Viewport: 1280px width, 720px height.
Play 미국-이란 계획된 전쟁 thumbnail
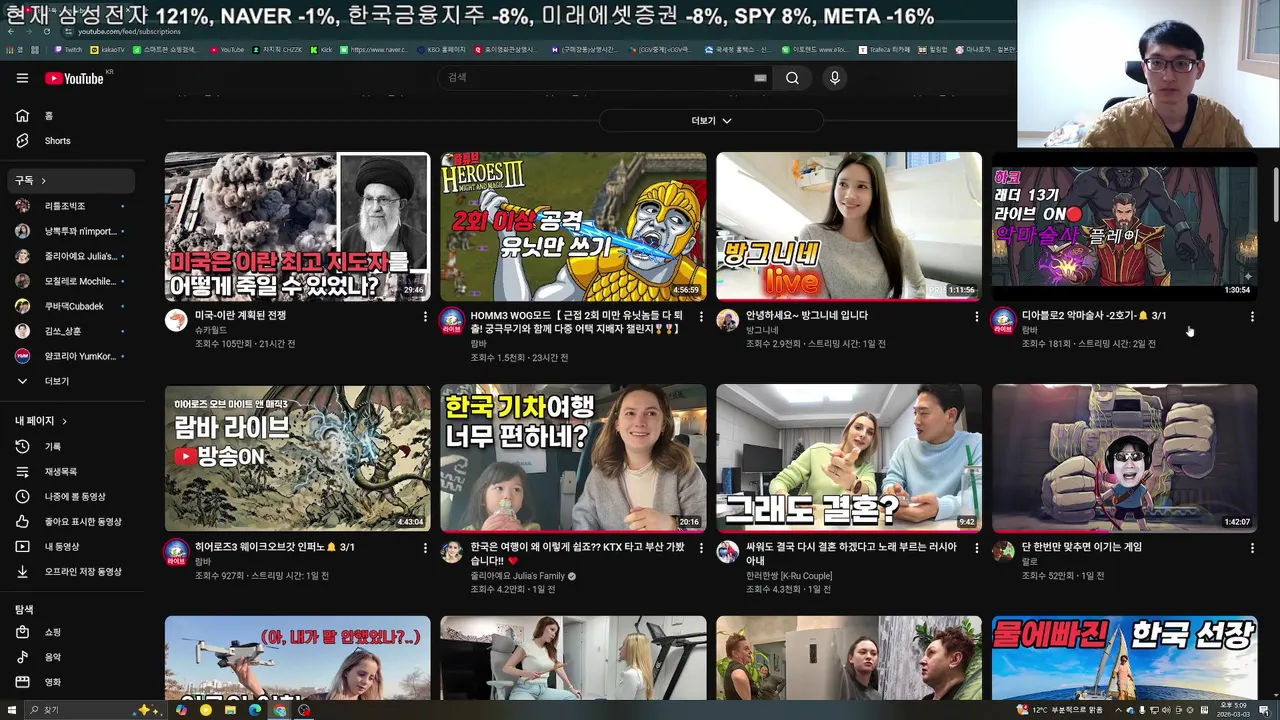(297, 226)
